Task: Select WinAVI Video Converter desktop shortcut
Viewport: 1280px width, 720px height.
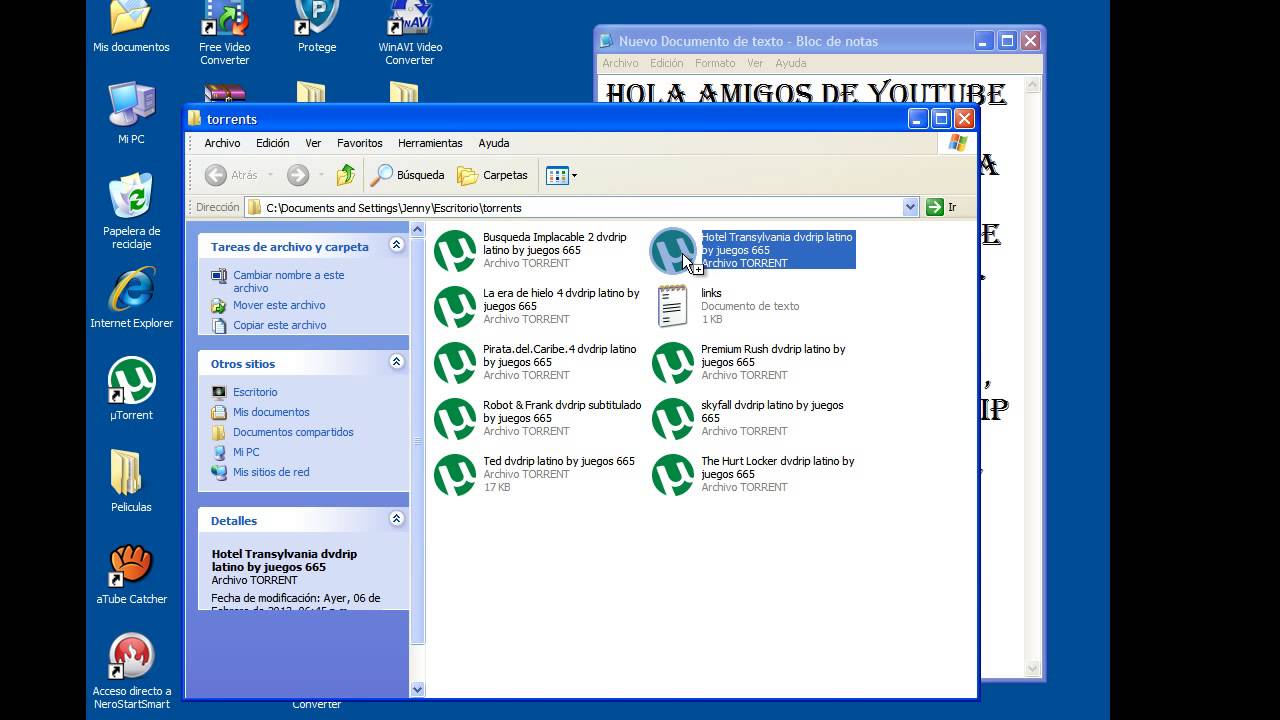Action: (x=410, y=33)
